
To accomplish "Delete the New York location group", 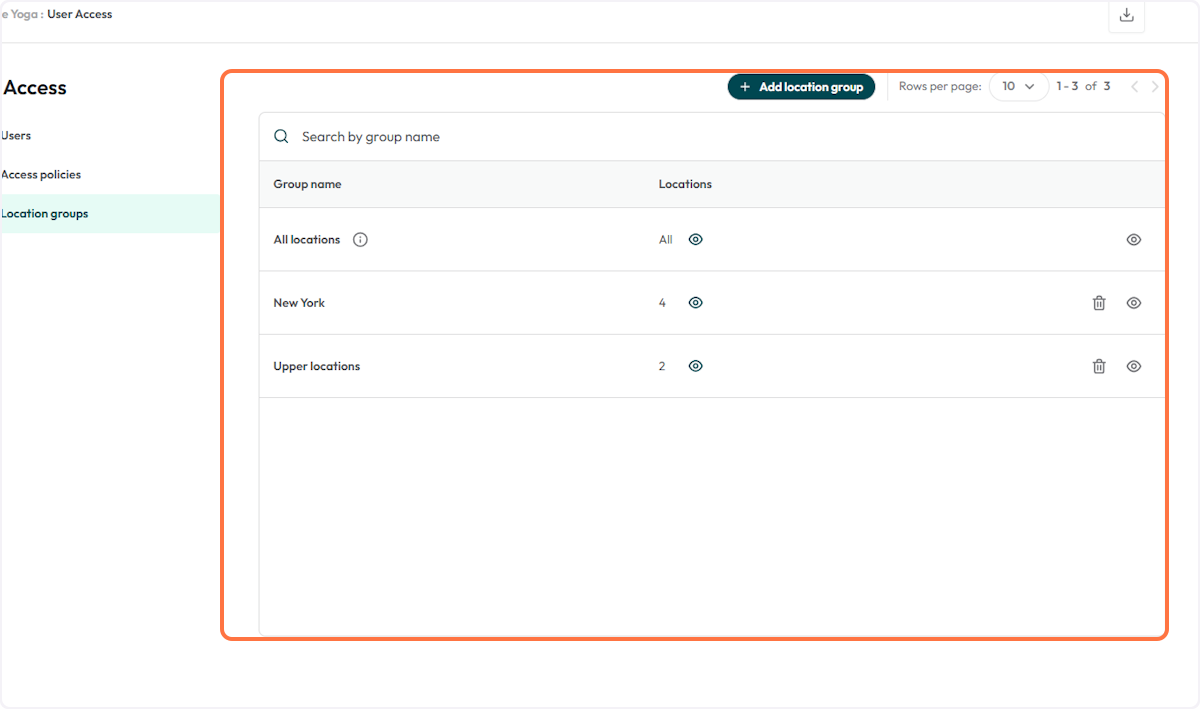I will [x=1099, y=302].
